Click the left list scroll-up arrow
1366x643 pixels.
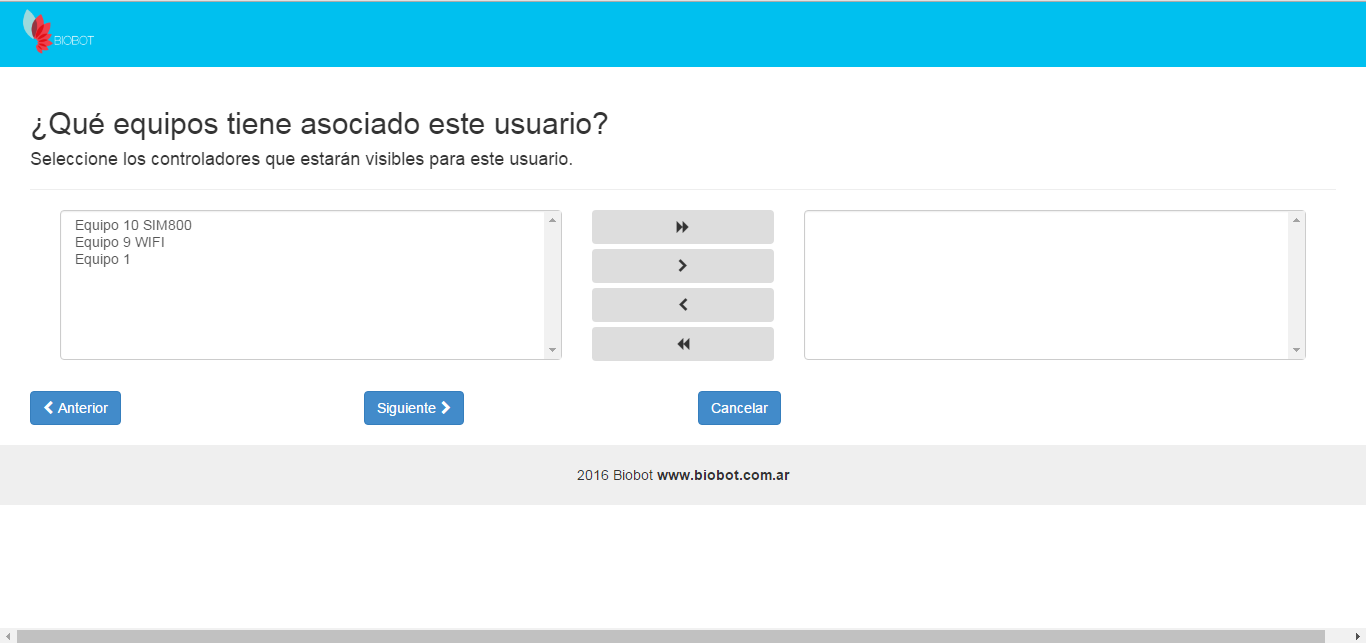(552, 220)
